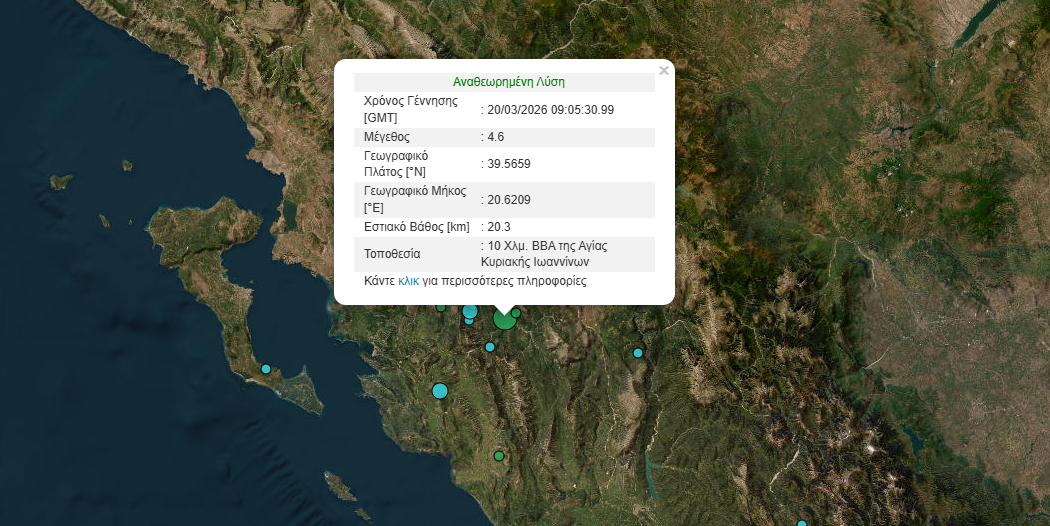The width and height of the screenshot is (1050, 526).
Task: Select the green marker partly hidden by popup's bottom edge
Action: click(441, 307)
